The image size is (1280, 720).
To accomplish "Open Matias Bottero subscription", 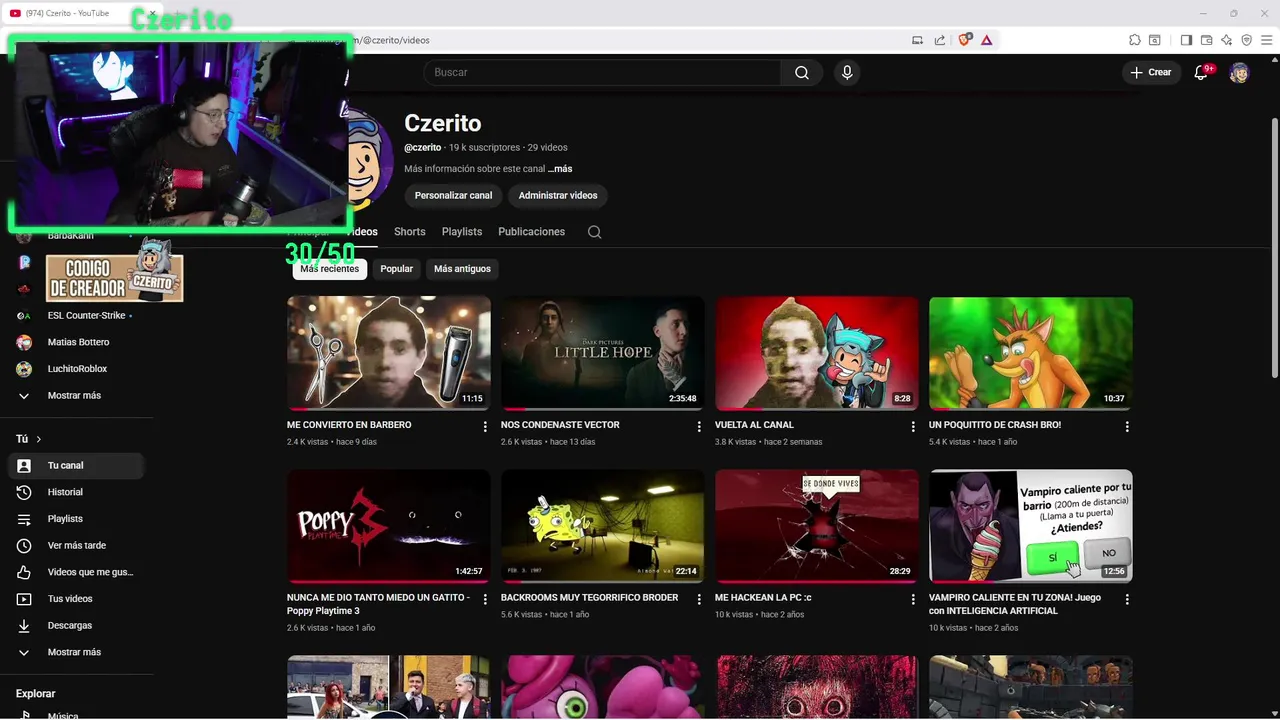I will [x=76, y=342].
